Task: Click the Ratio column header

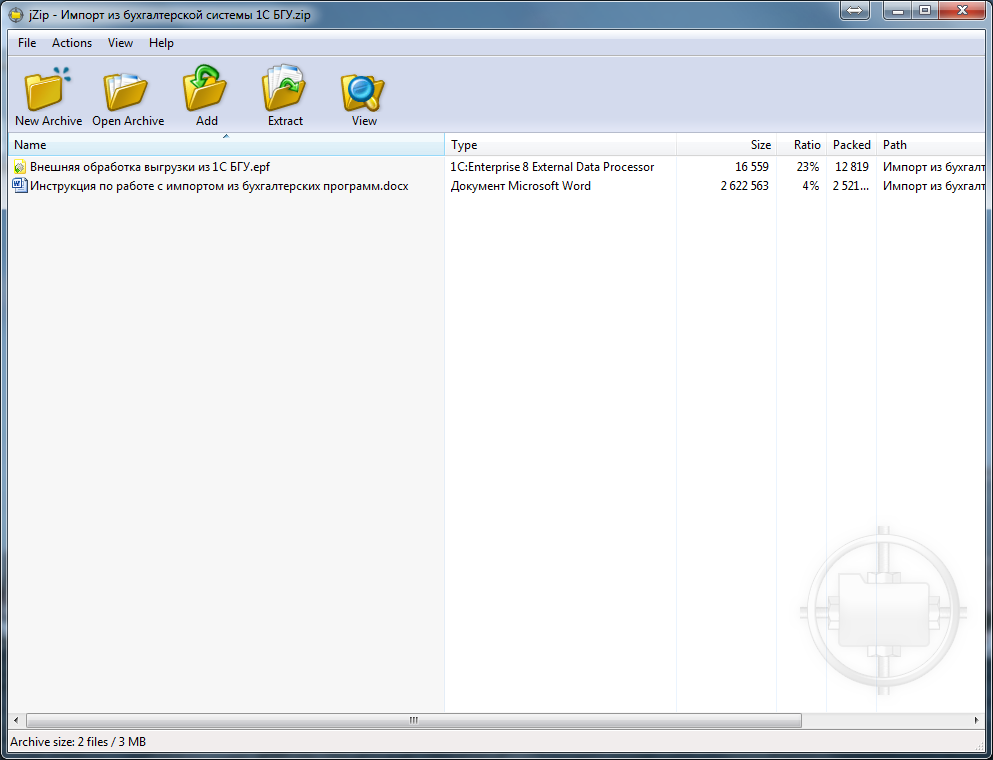Action: 801,145
